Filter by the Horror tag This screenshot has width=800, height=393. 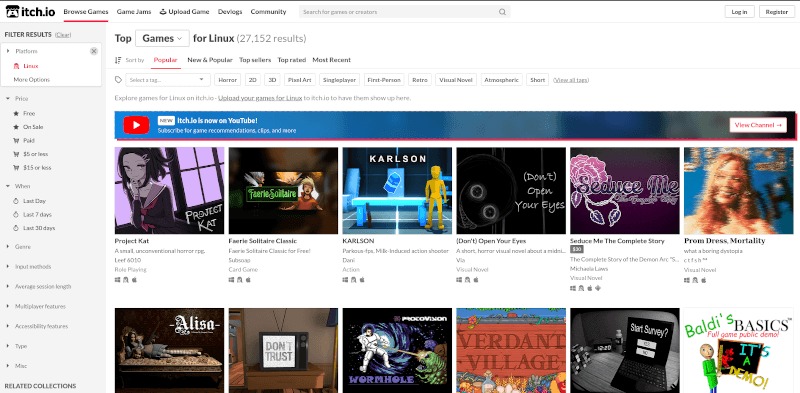[228, 80]
